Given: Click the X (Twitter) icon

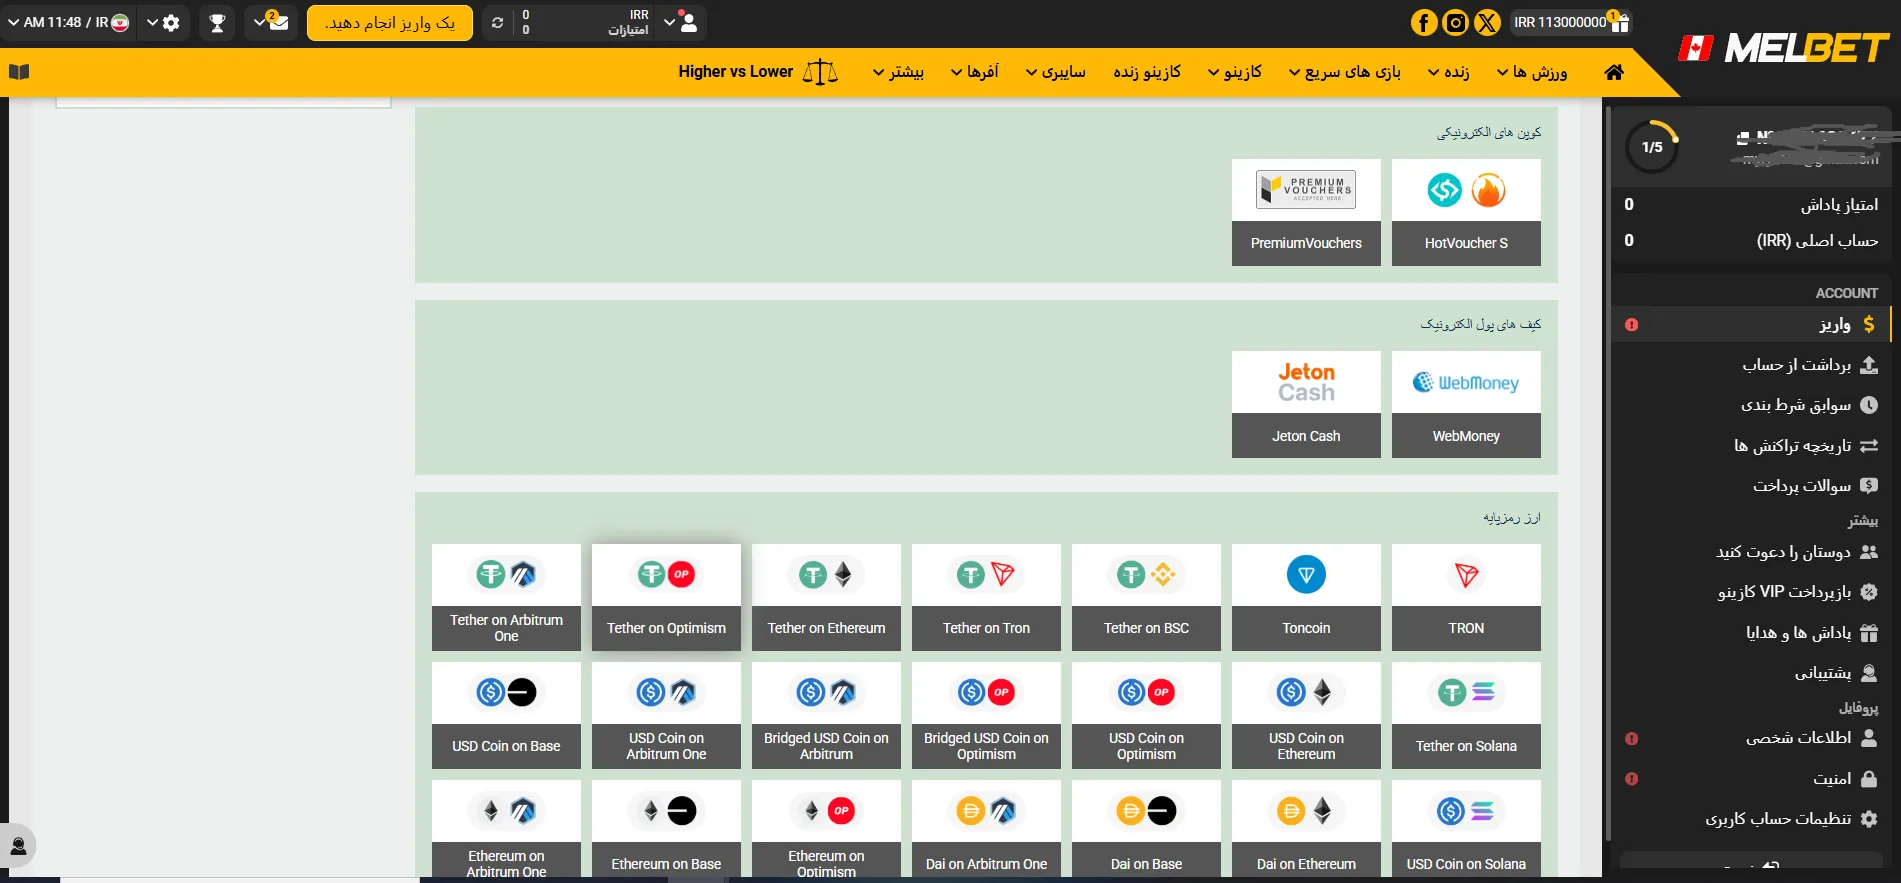Looking at the screenshot, I should (x=1488, y=22).
